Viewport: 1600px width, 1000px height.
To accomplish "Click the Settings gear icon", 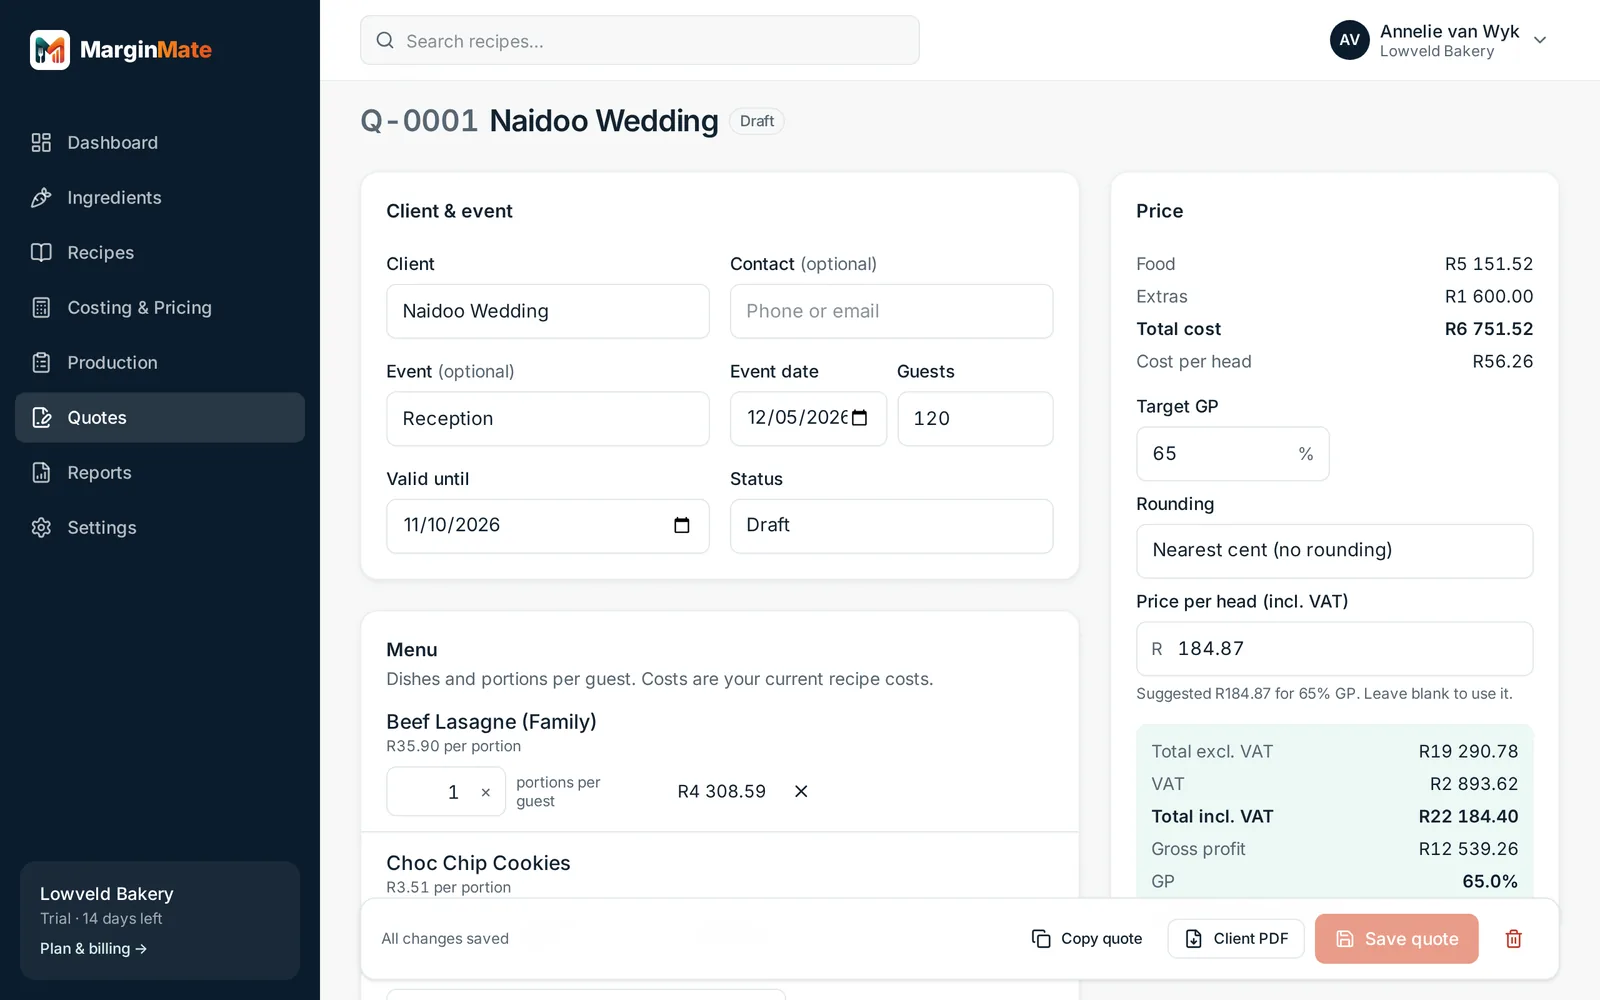I will click(x=41, y=528).
